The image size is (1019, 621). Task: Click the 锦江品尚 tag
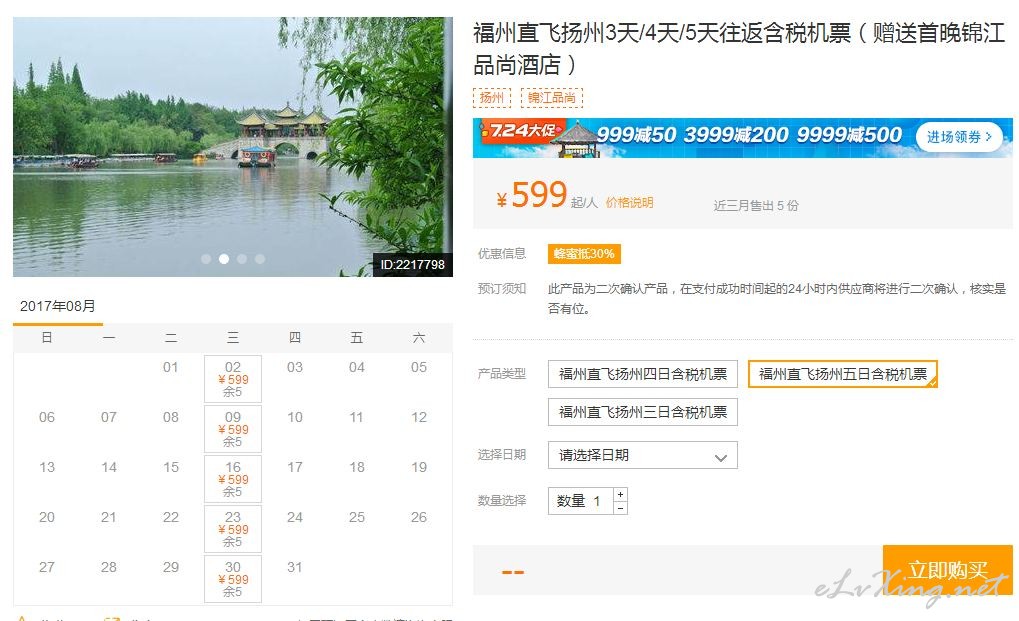(x=552, y=97)
